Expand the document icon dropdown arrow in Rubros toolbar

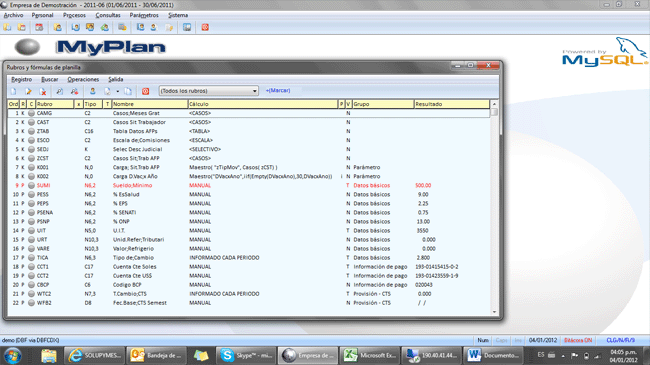[x=118, y=91]
